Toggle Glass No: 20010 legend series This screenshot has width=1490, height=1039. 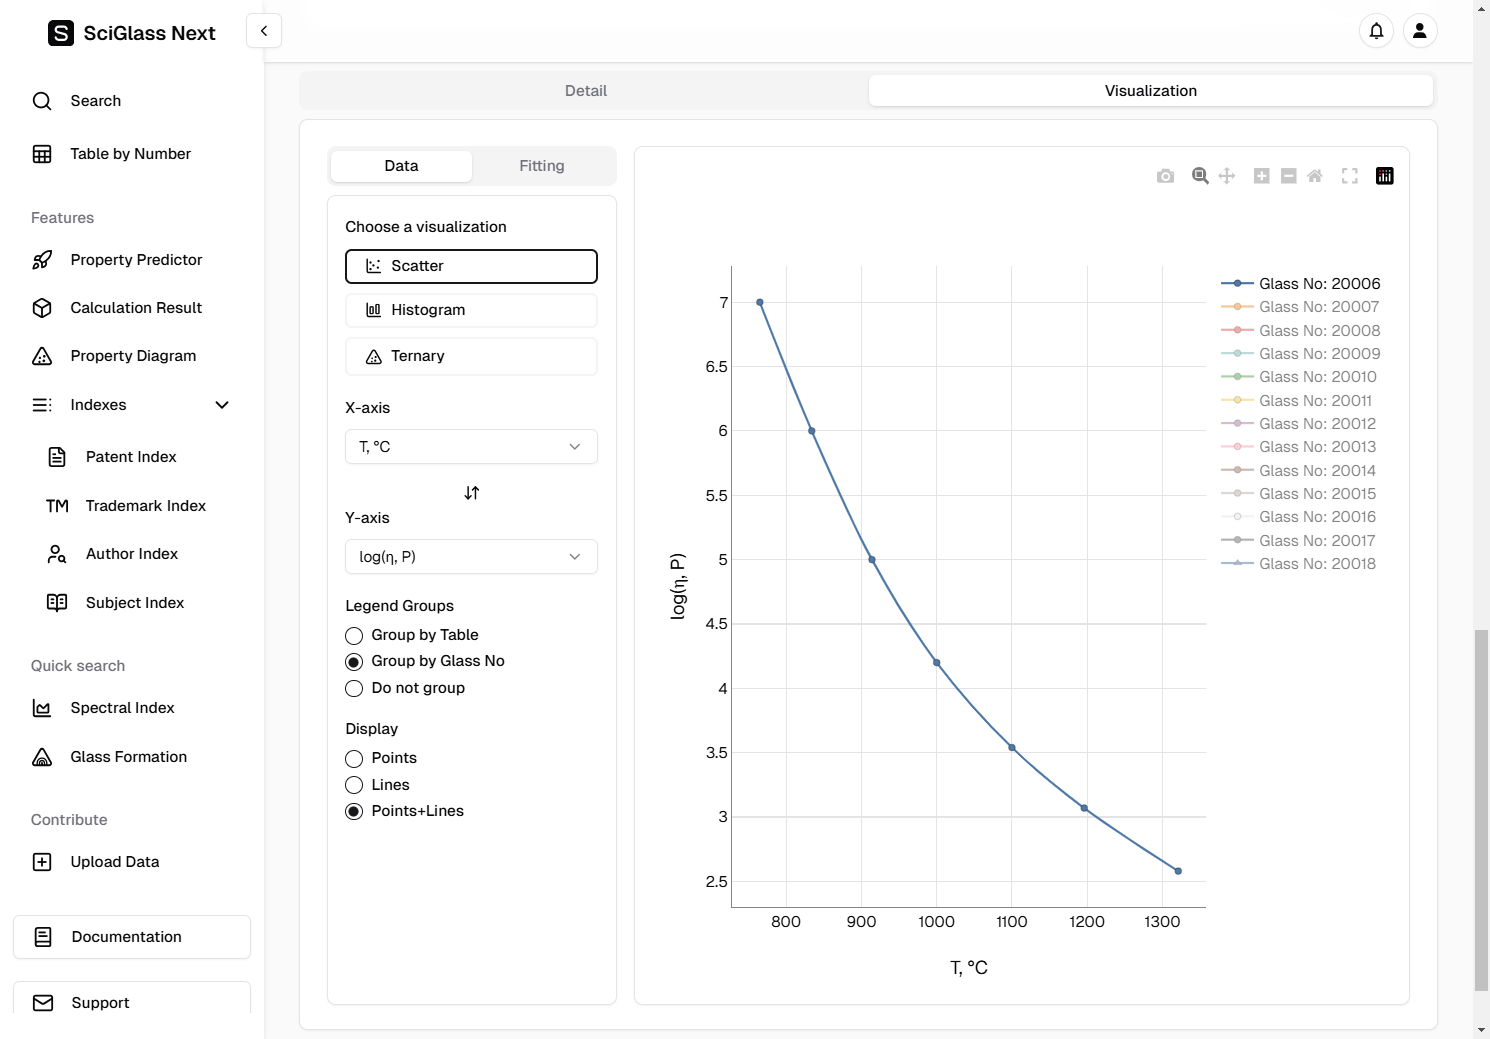[1317, 377]
